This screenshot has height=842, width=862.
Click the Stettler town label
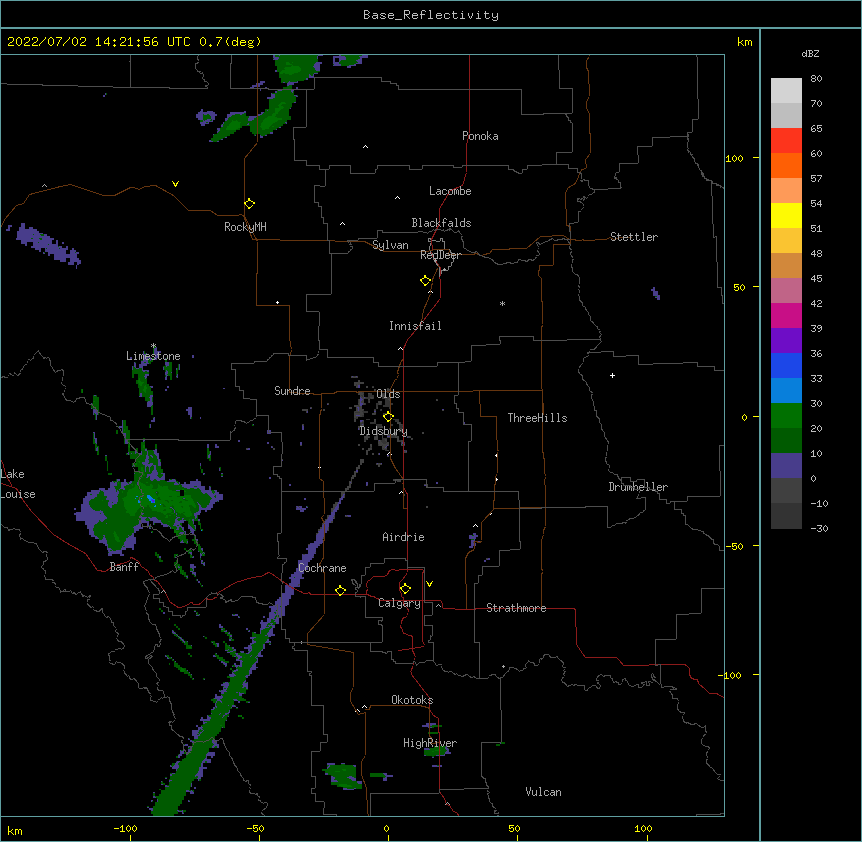click(634, 237)
